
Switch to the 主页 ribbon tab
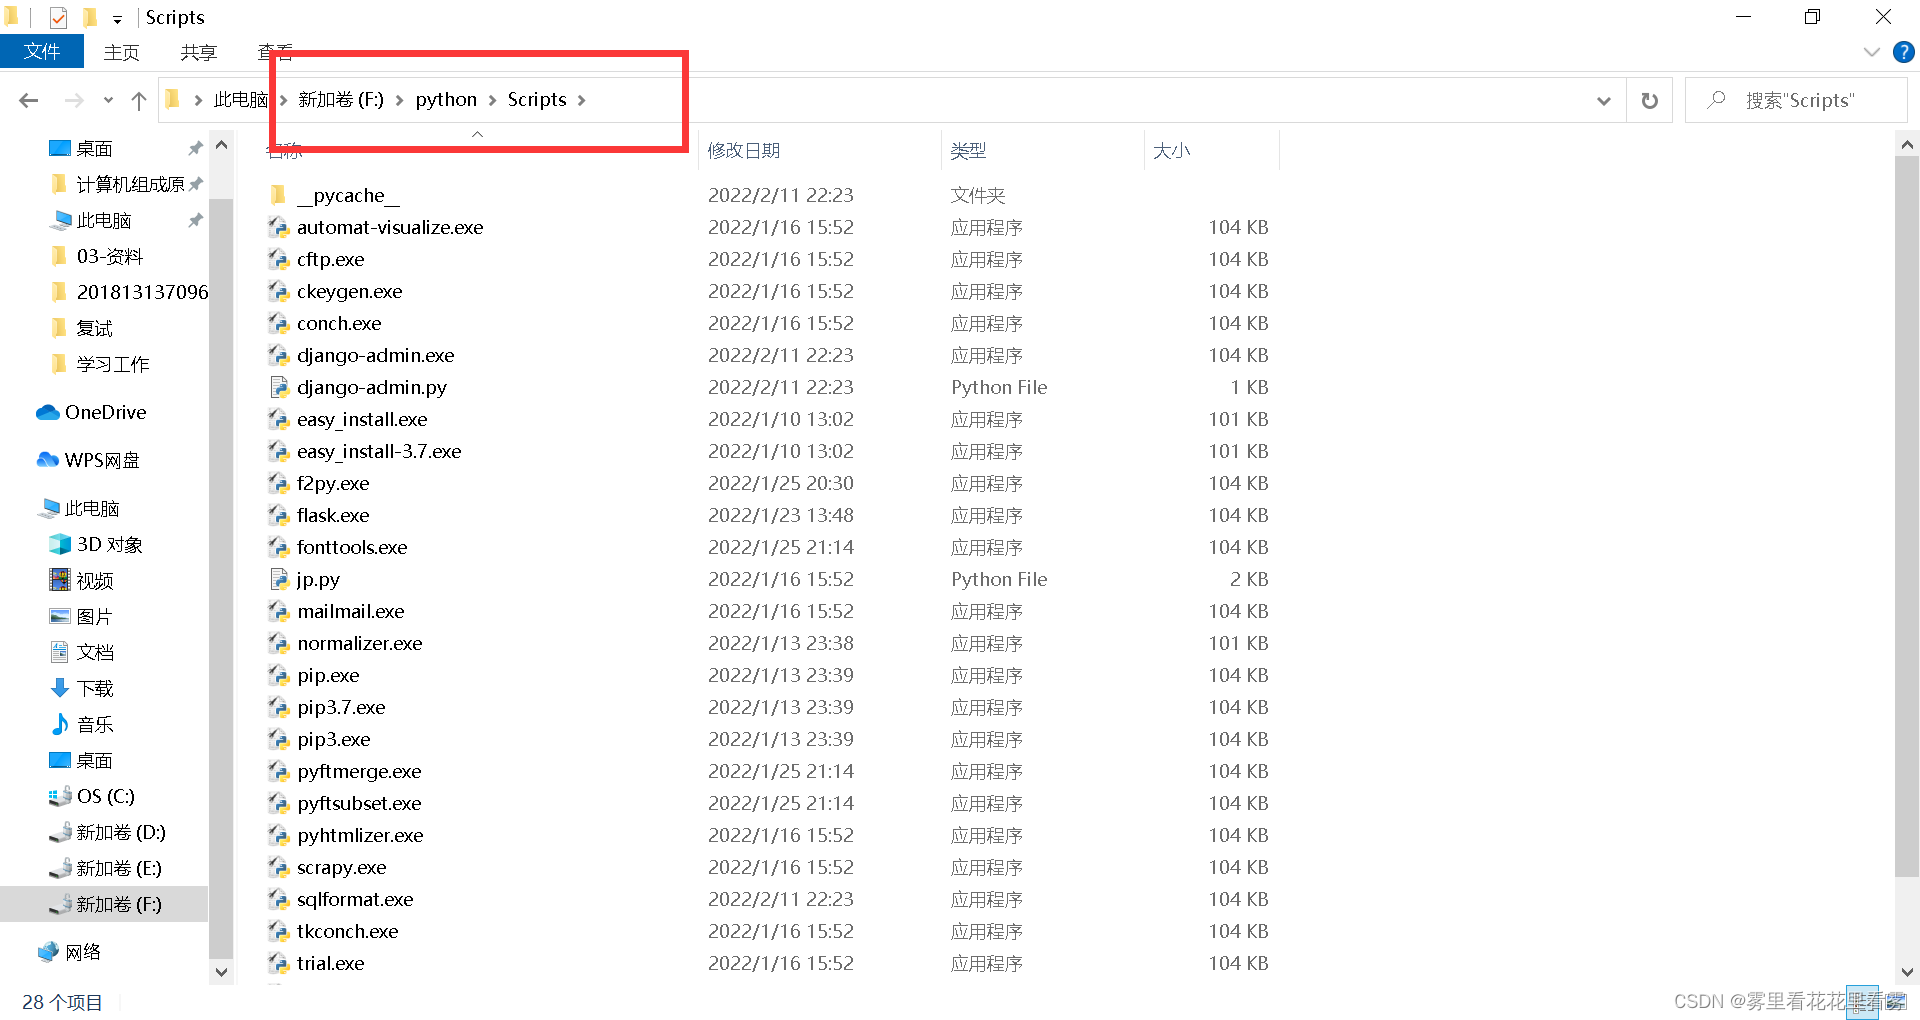coord(122,52)
